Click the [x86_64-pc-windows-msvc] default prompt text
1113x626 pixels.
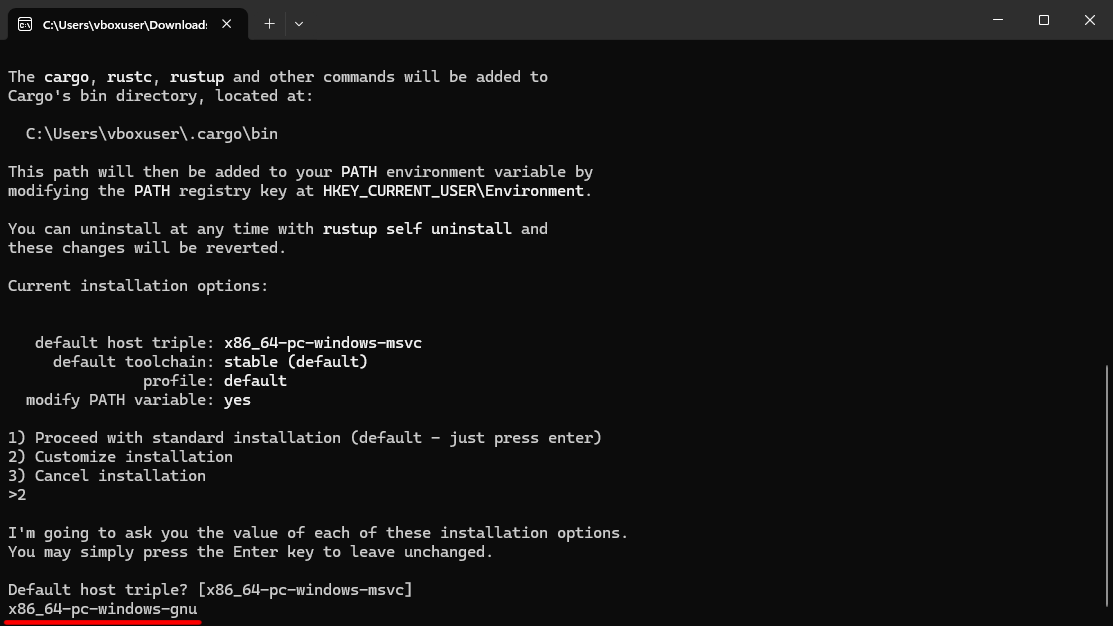pyautogui.click(x=305, y=590)
